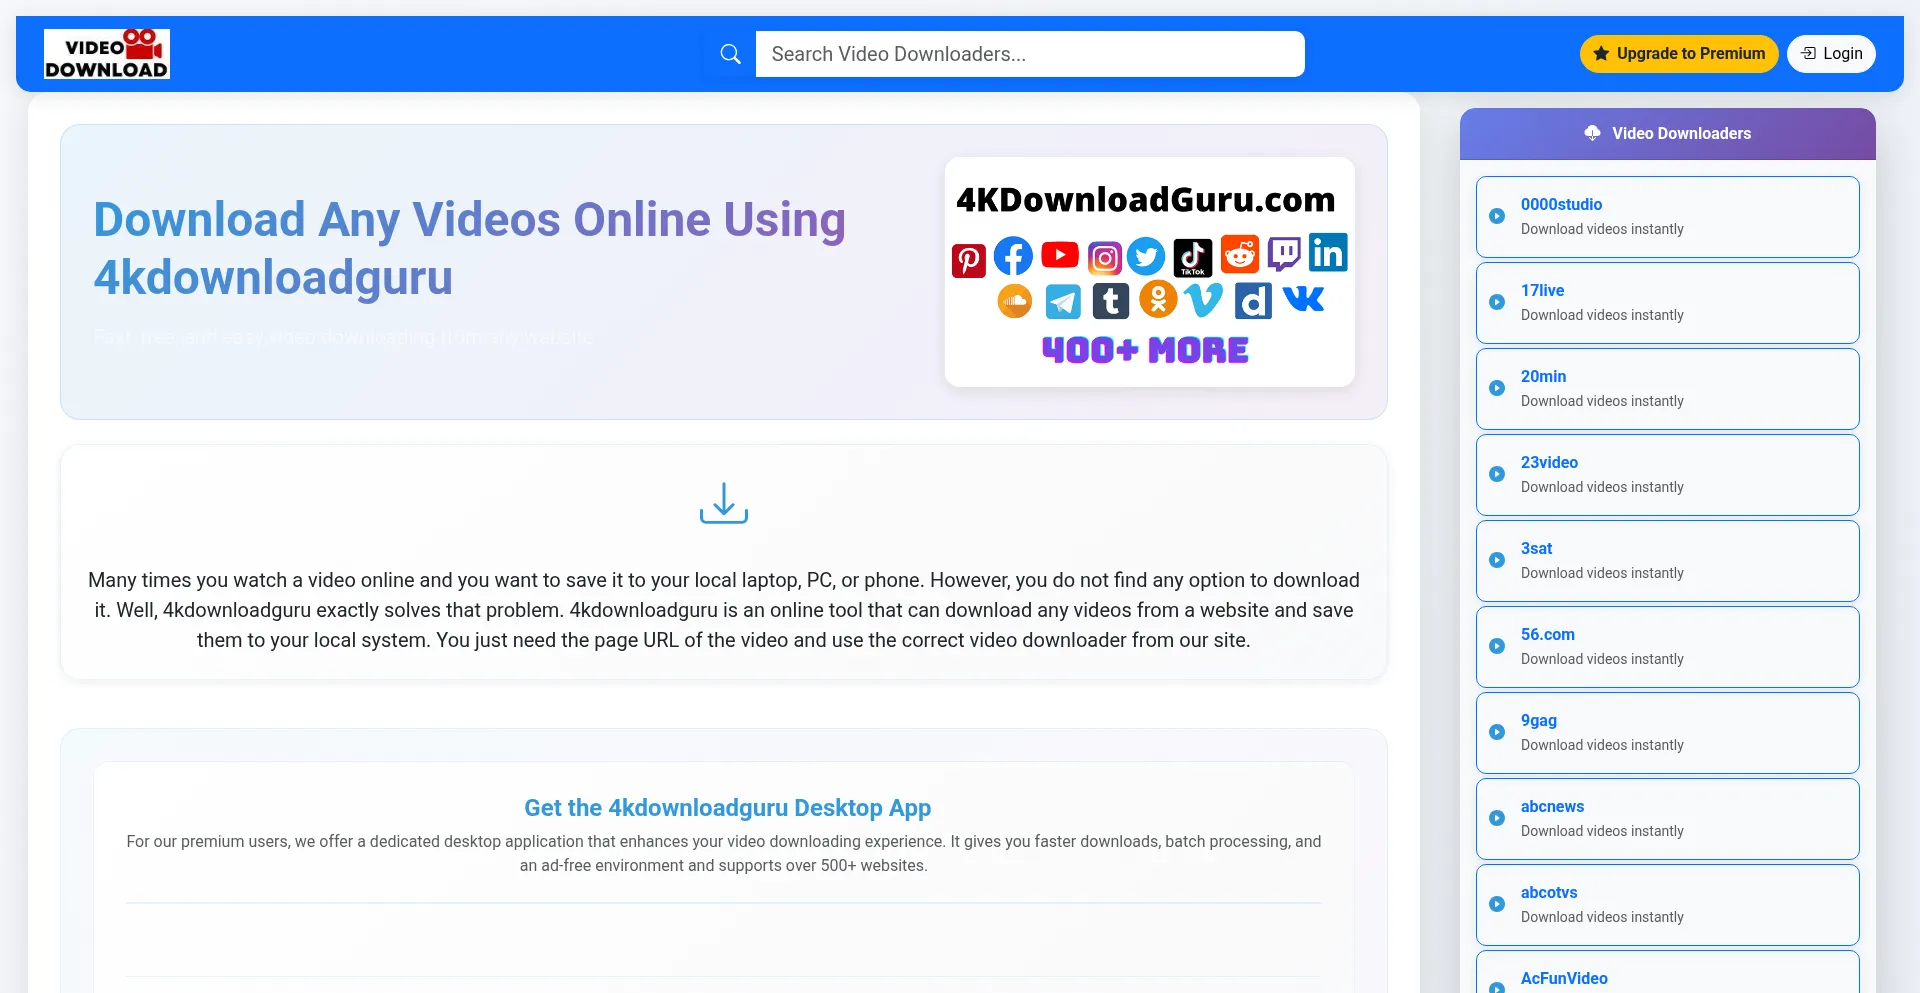This screenshot has height=993, width=1920.
Task: Click the play icon beside 20min
Action: (1497, 388)
